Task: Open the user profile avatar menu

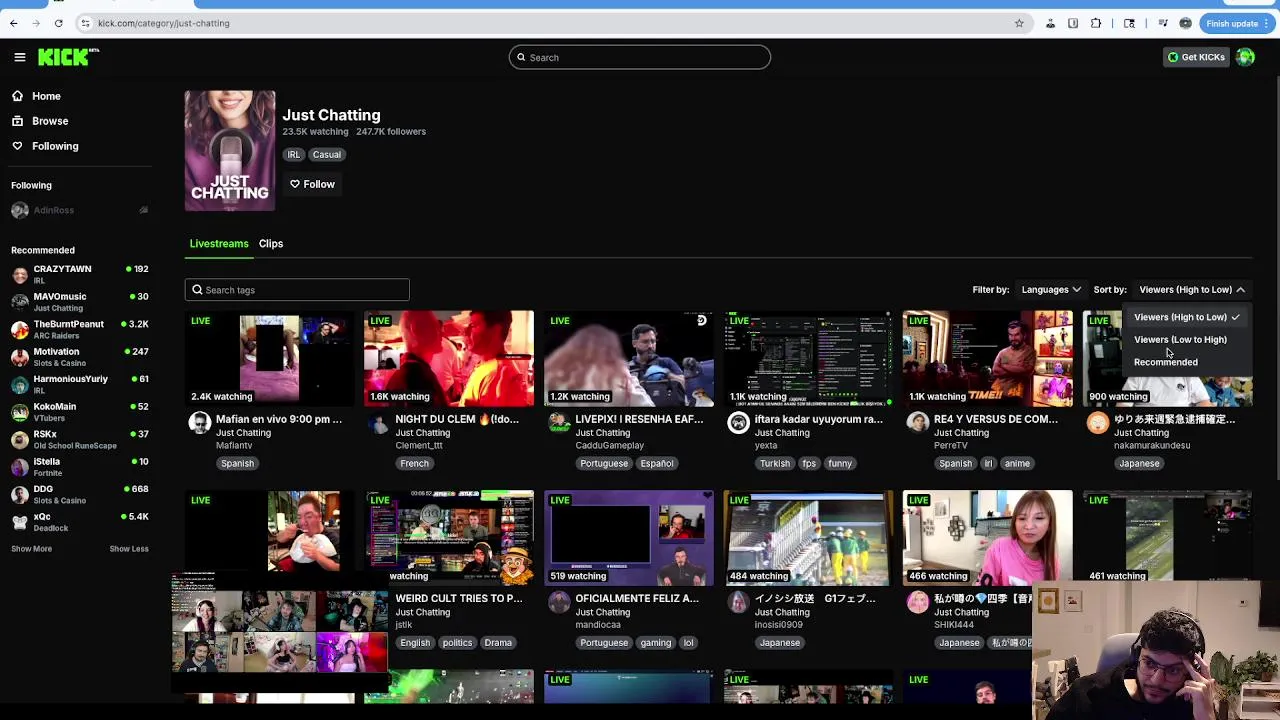Action: point(1245,57)
